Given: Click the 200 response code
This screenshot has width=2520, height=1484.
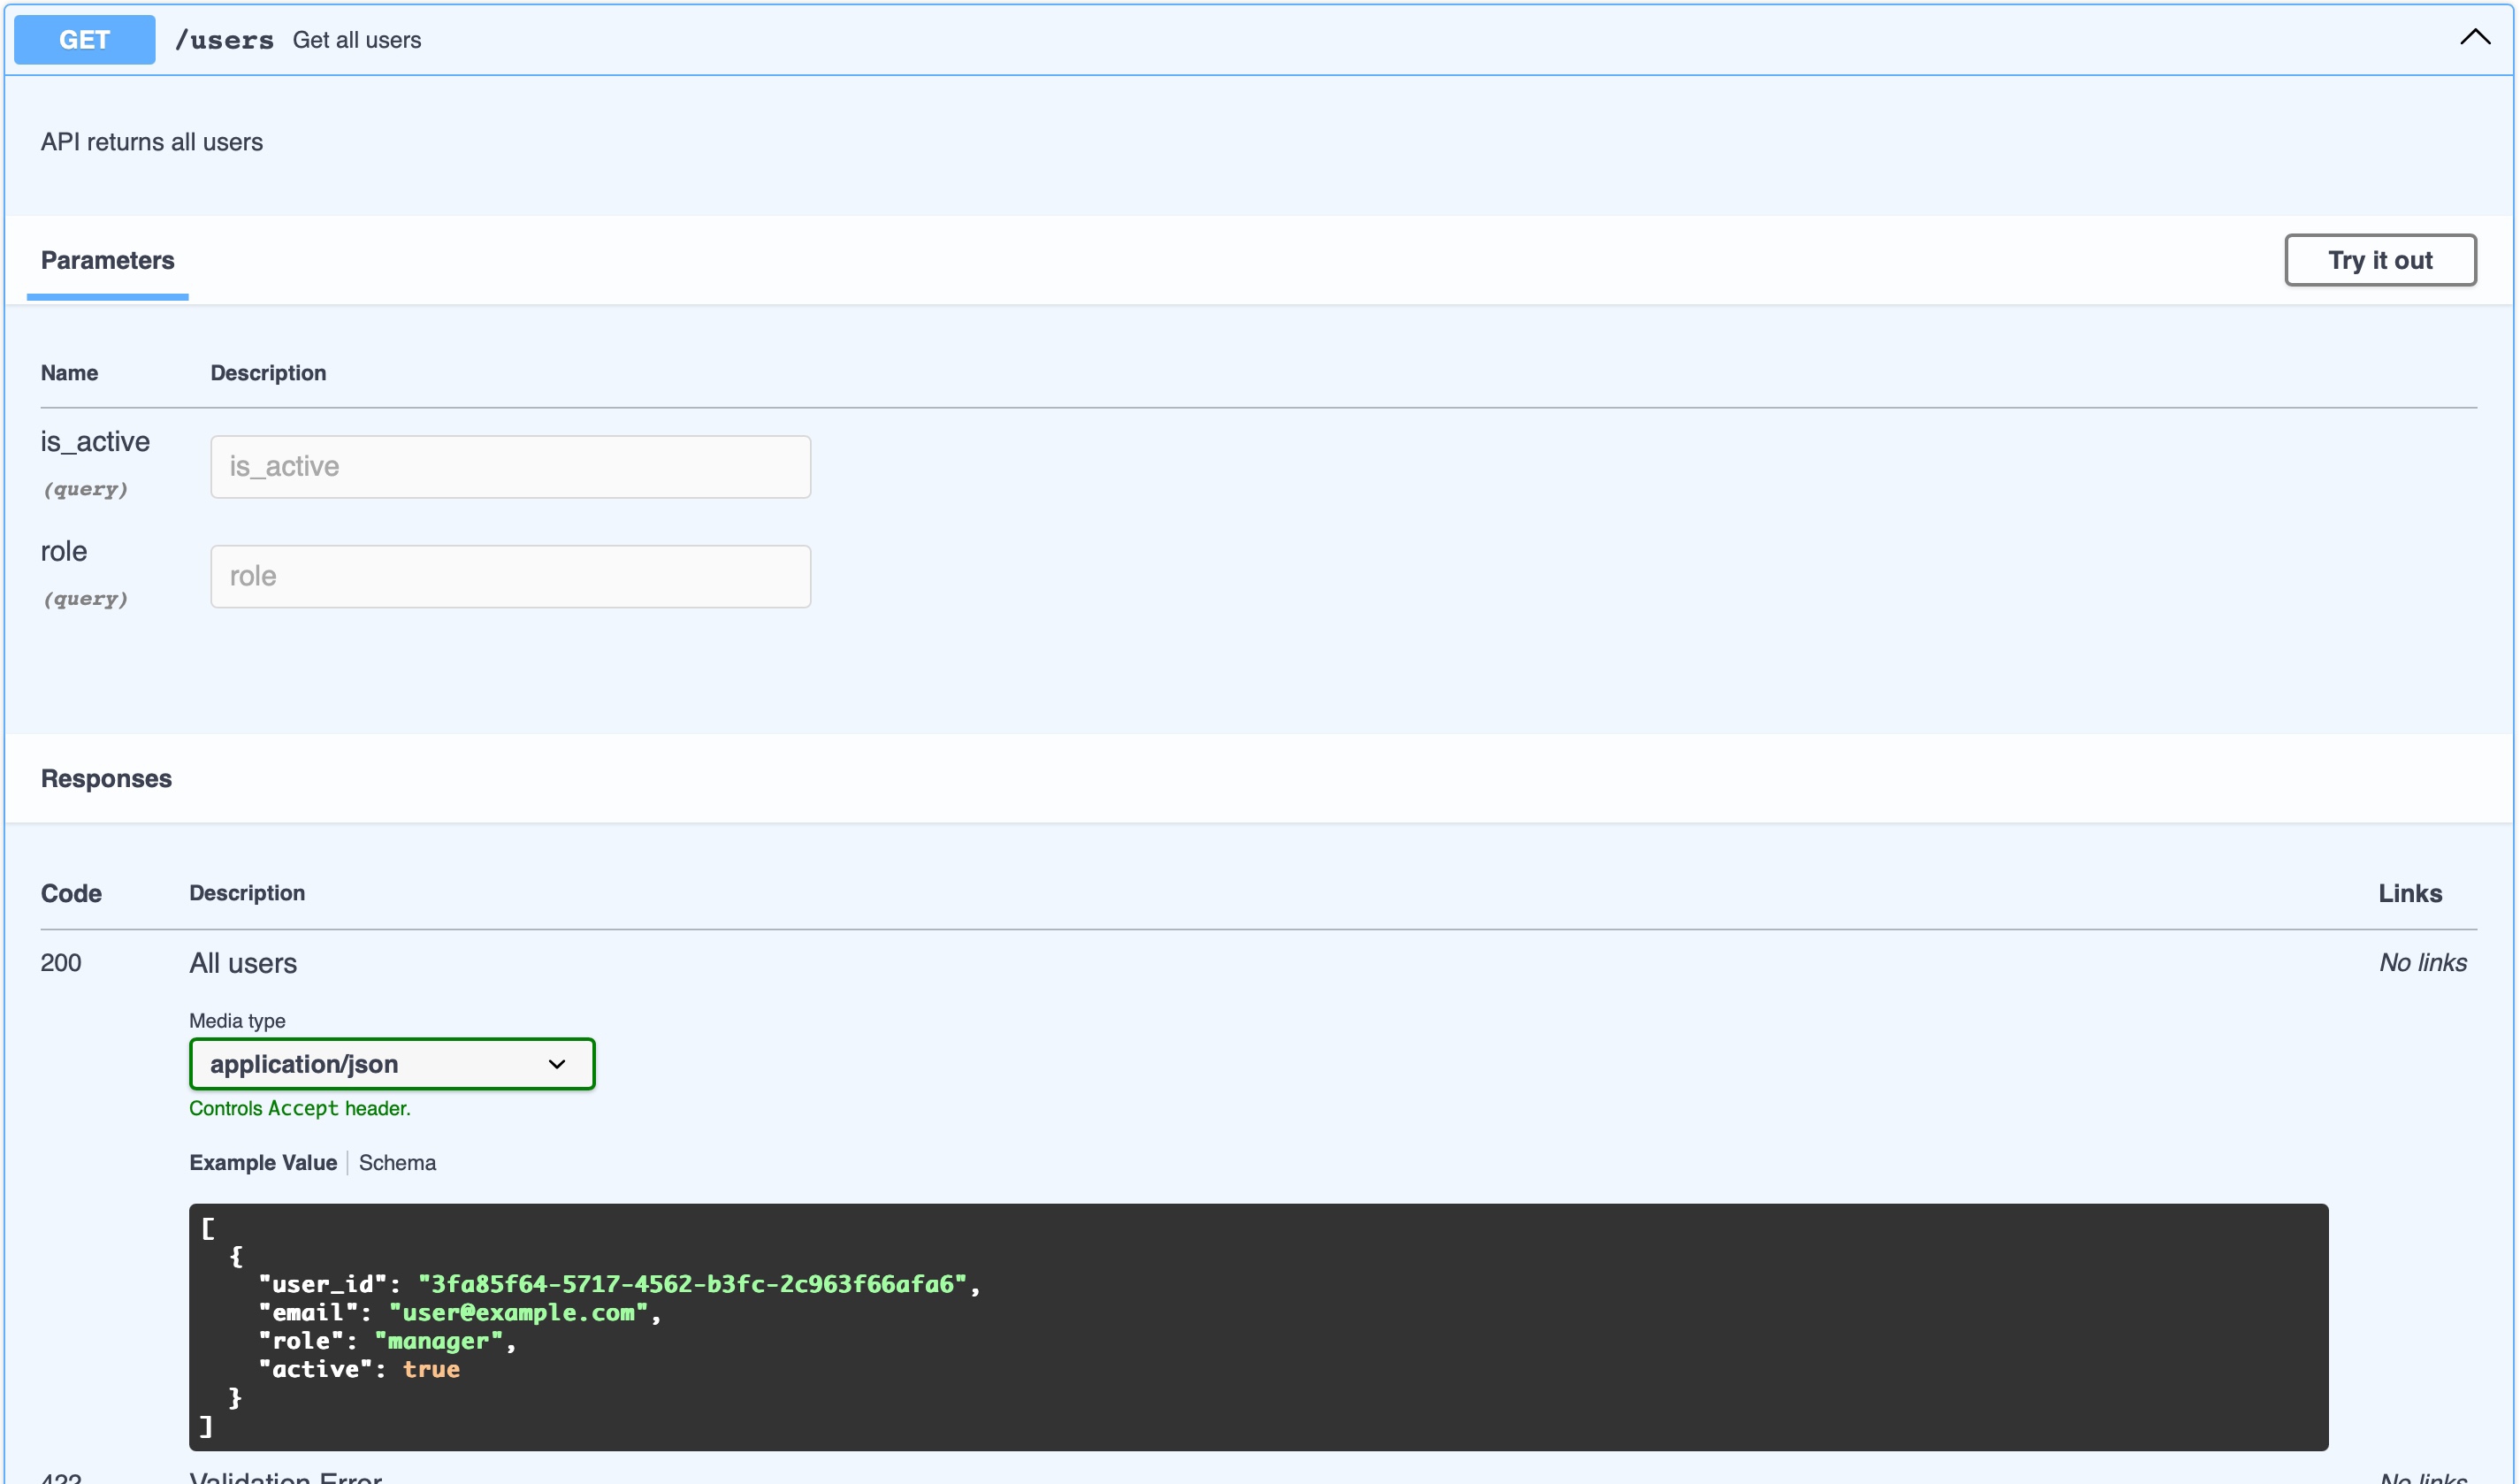Looking at the screenshot, I should pos(61,963).
